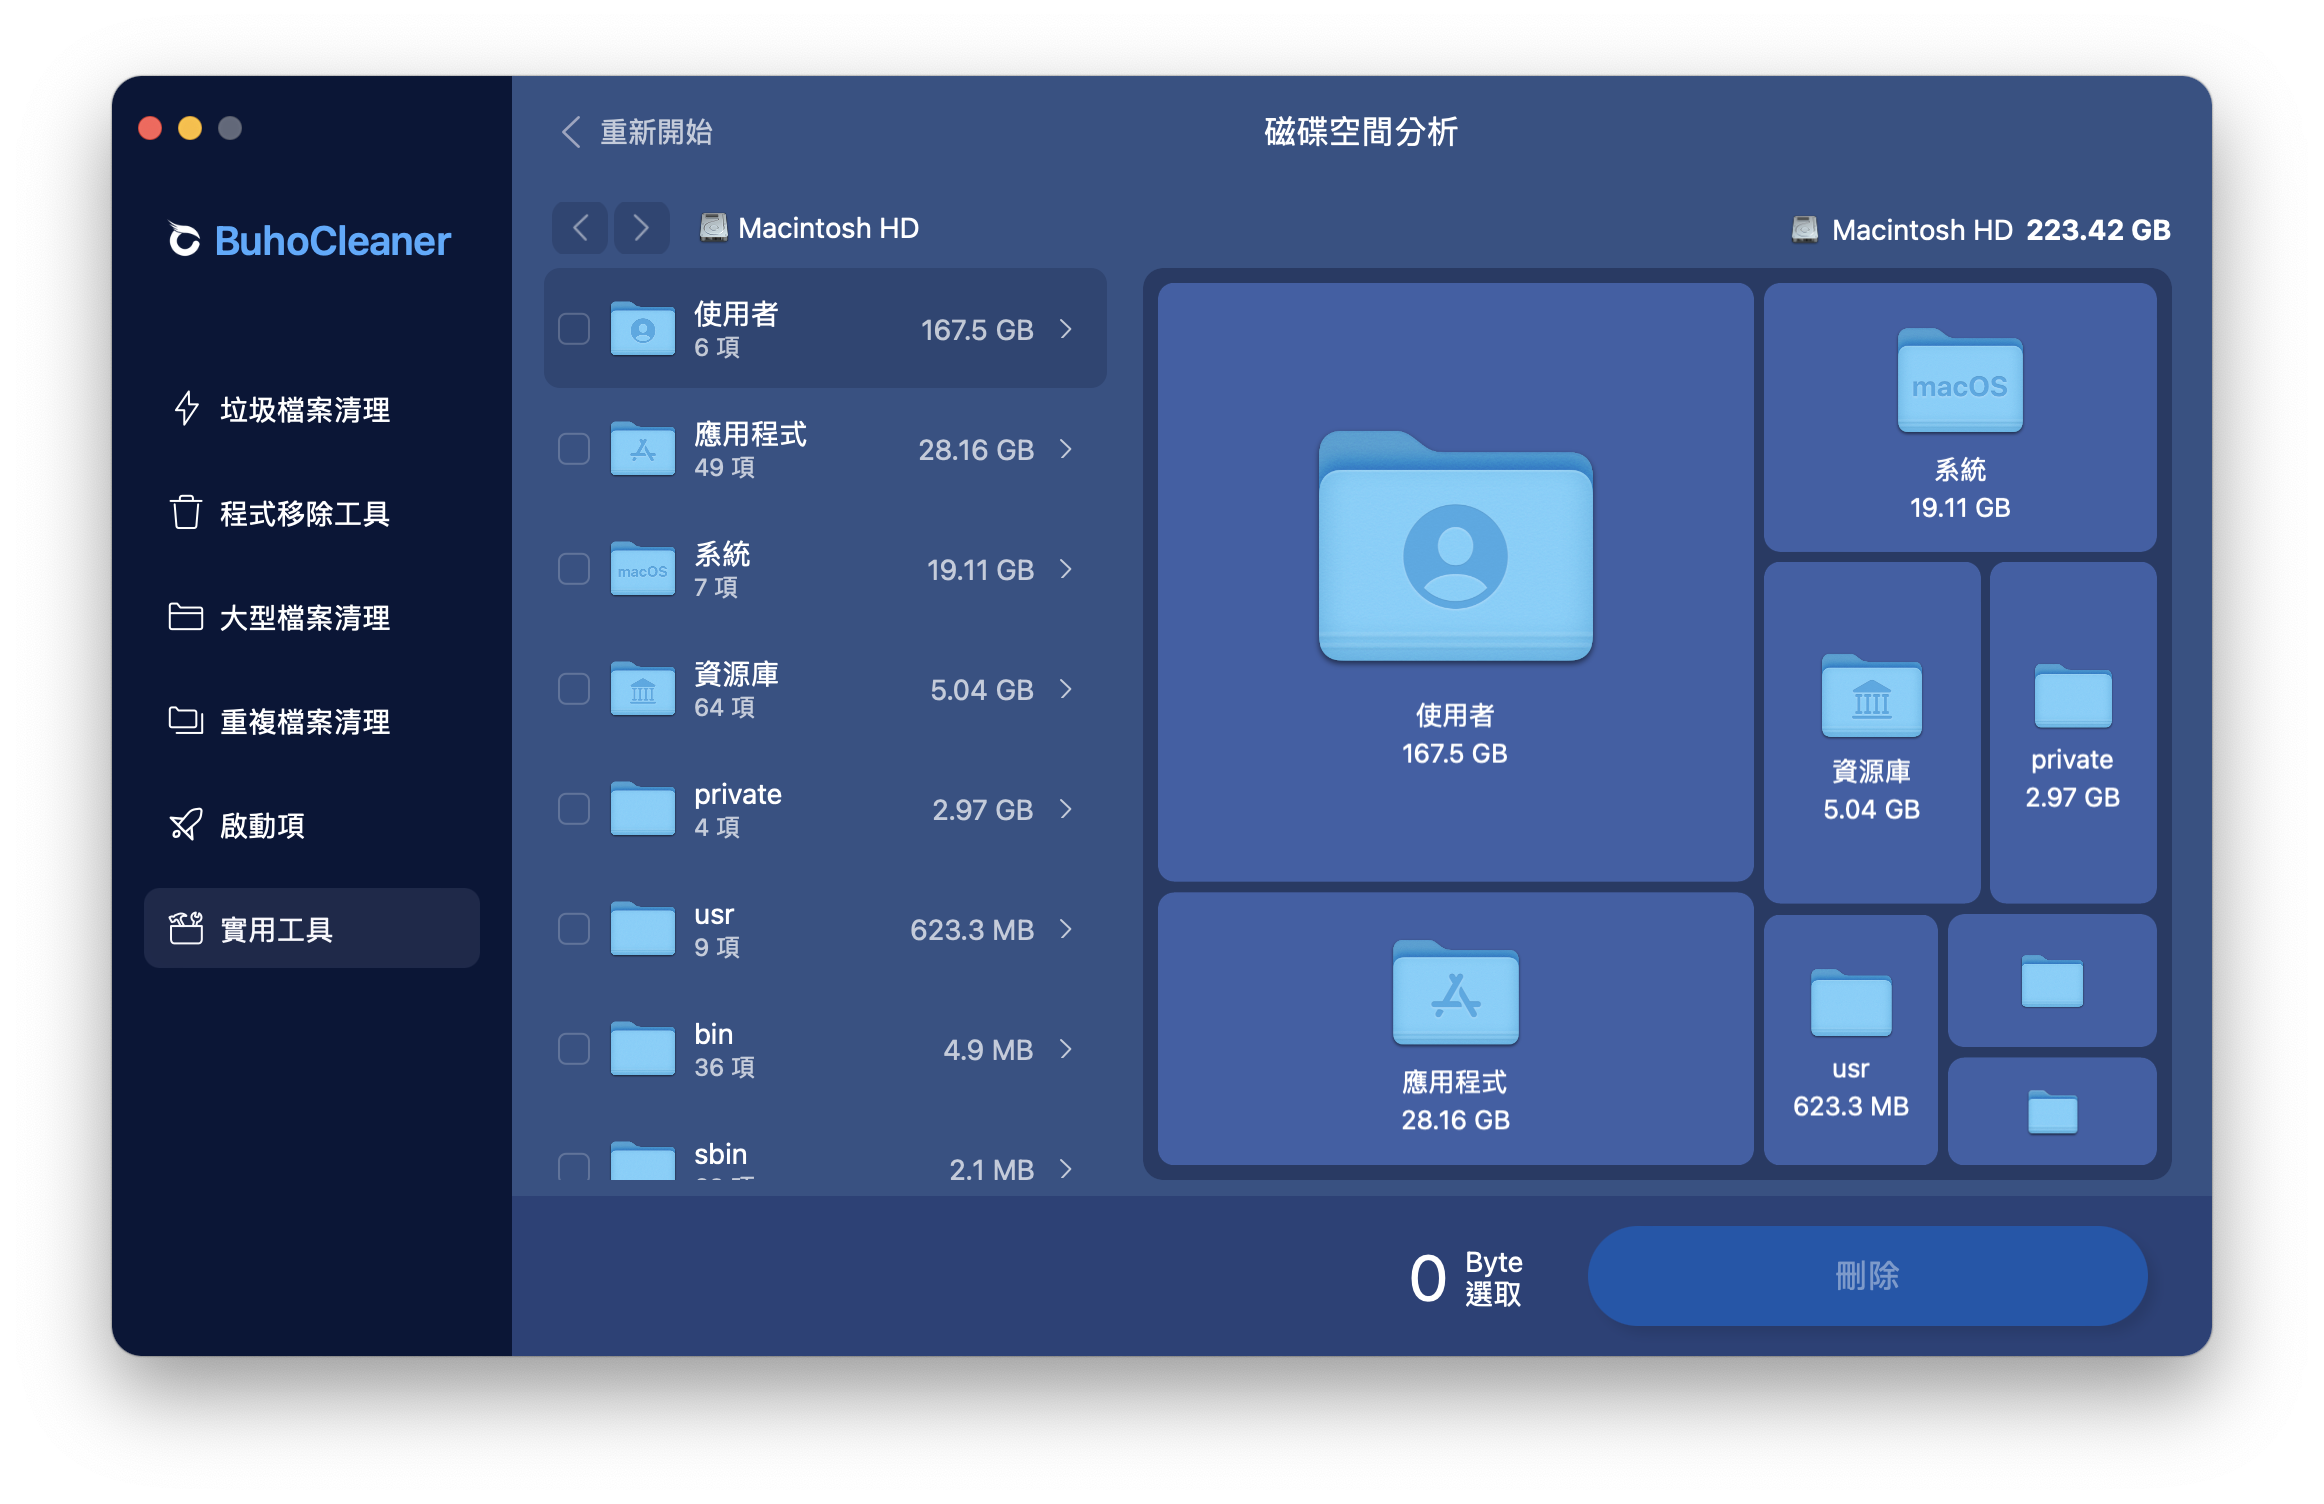This screenshot has width=2324, height=1504.
Task: Check the 應用程式 folder checkbox
Action: click(574, 449)
